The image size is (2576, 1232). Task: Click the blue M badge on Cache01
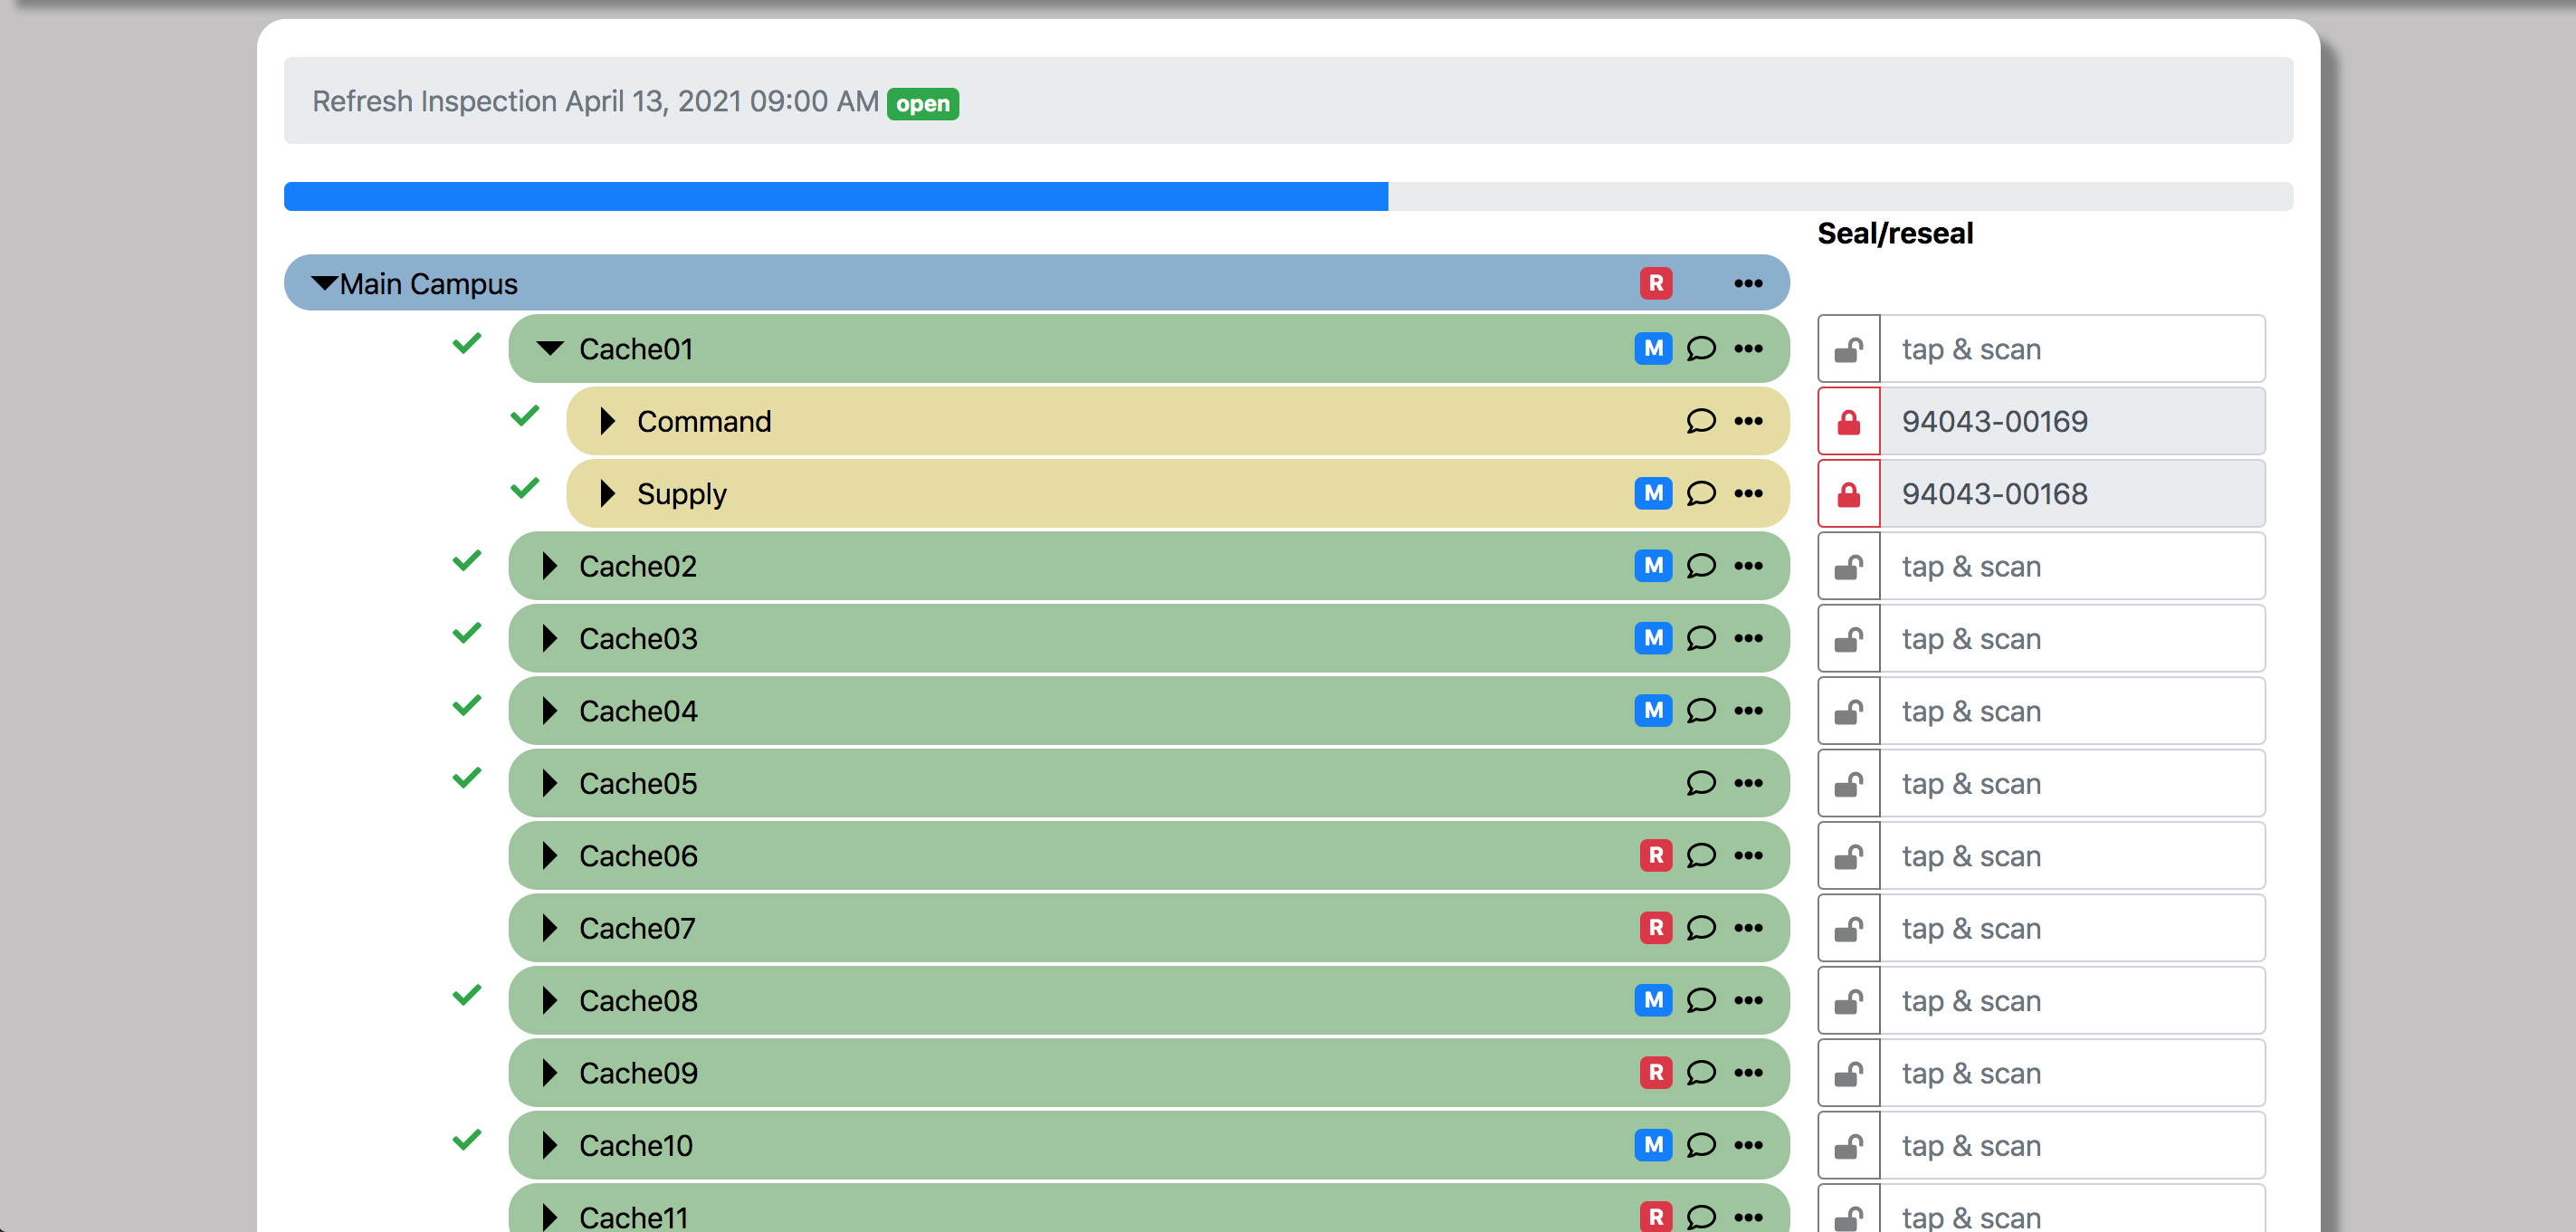1653,348
